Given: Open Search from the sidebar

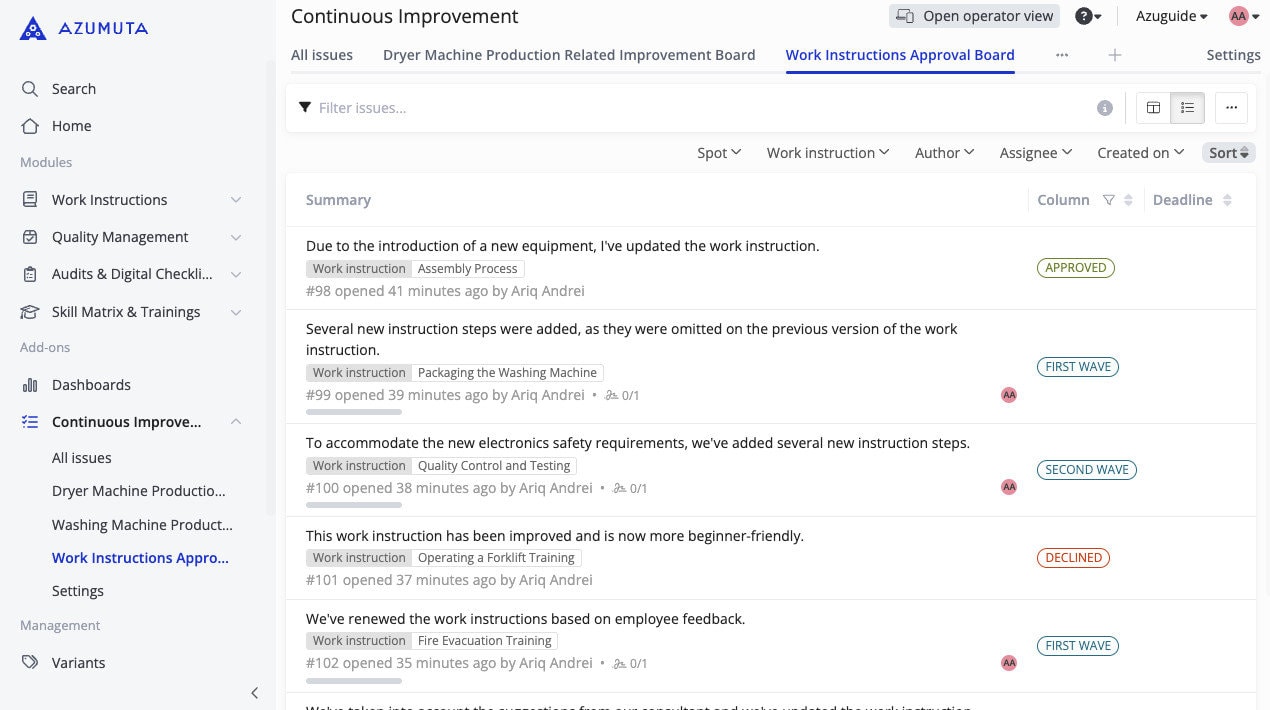Looking at the screenshot, I should pyautogui.click(x=73, y=89).
